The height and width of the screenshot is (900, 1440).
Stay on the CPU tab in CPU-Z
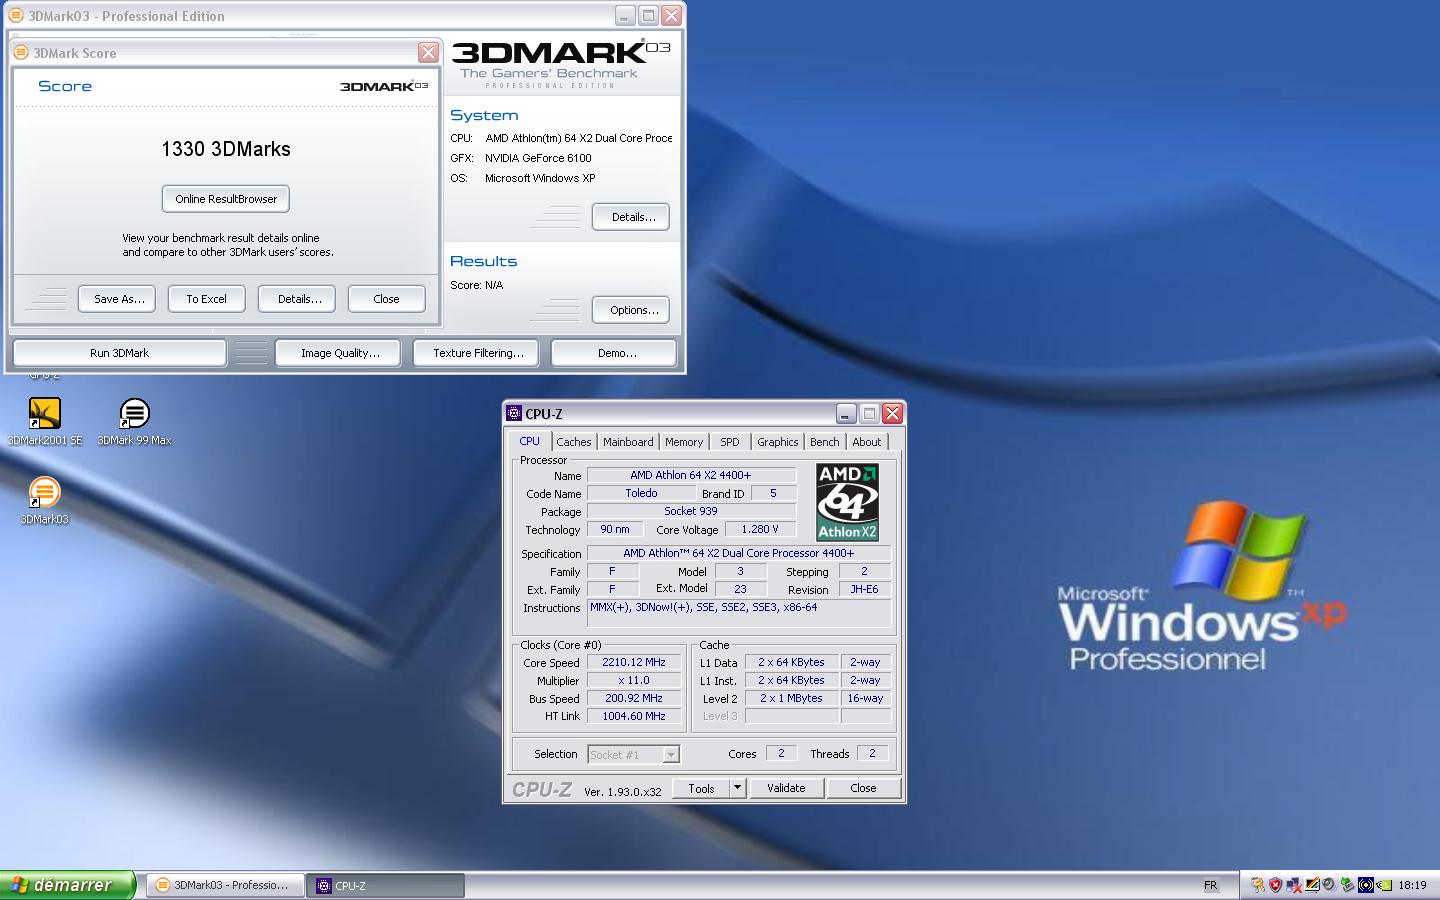529,441
